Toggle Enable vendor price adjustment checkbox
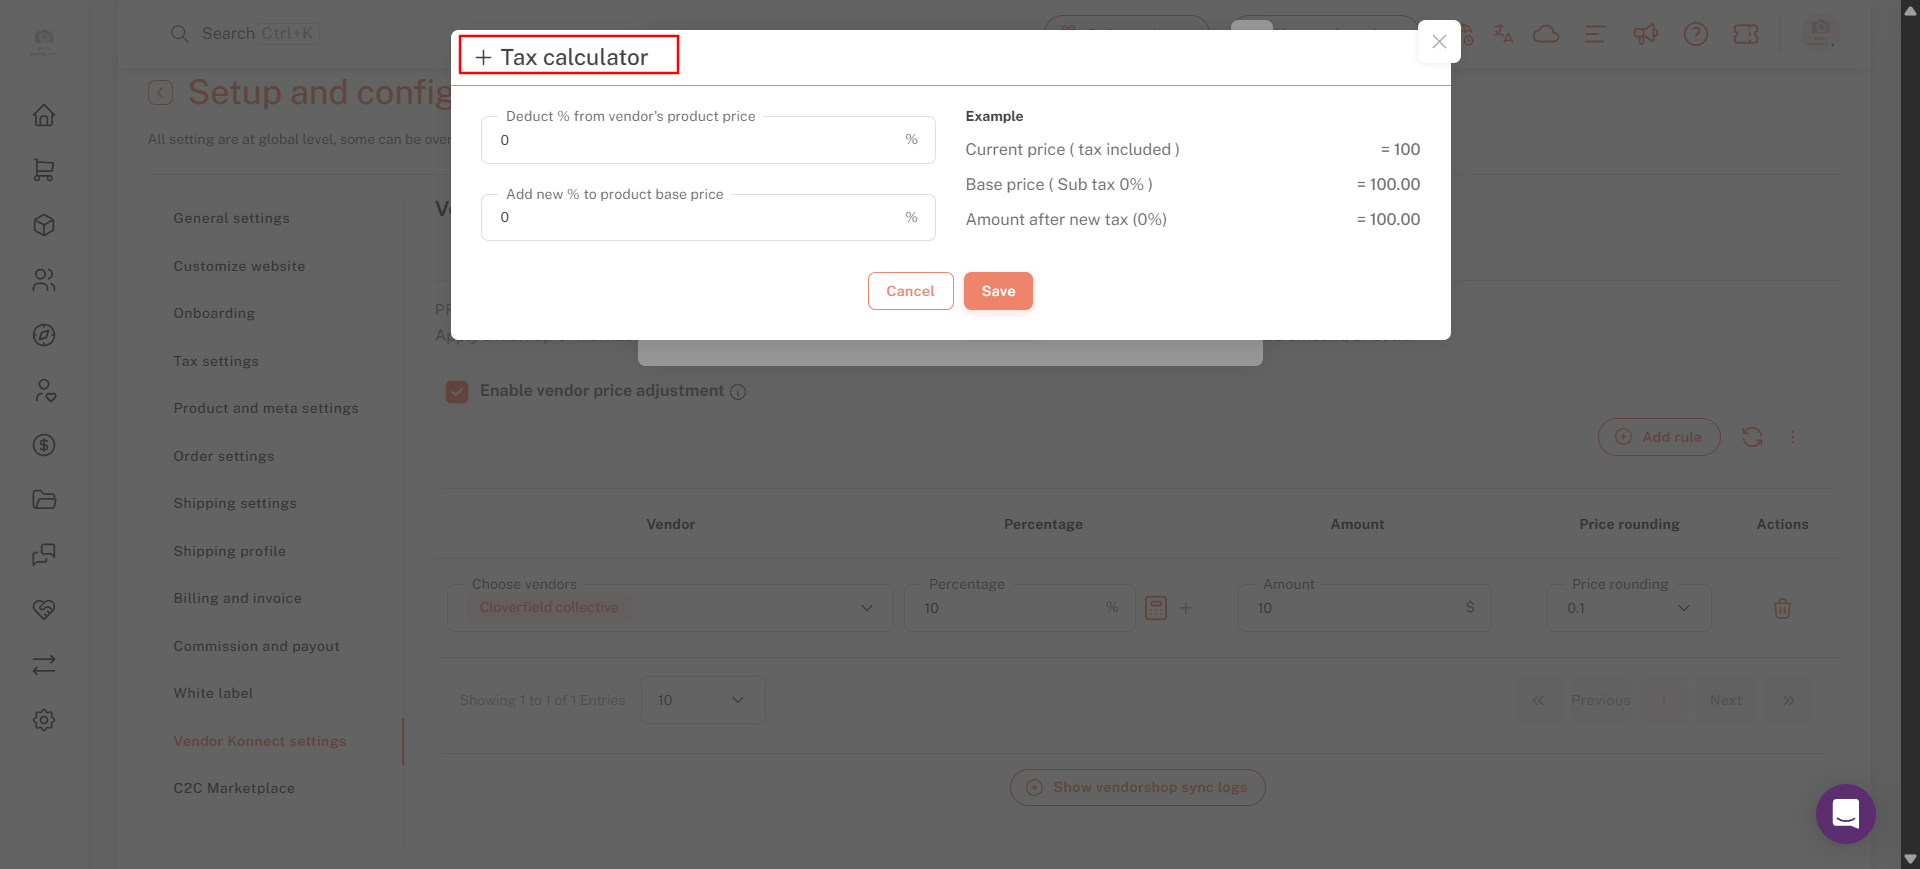The height and width of the screenshot is (869, 1920). 457,391
